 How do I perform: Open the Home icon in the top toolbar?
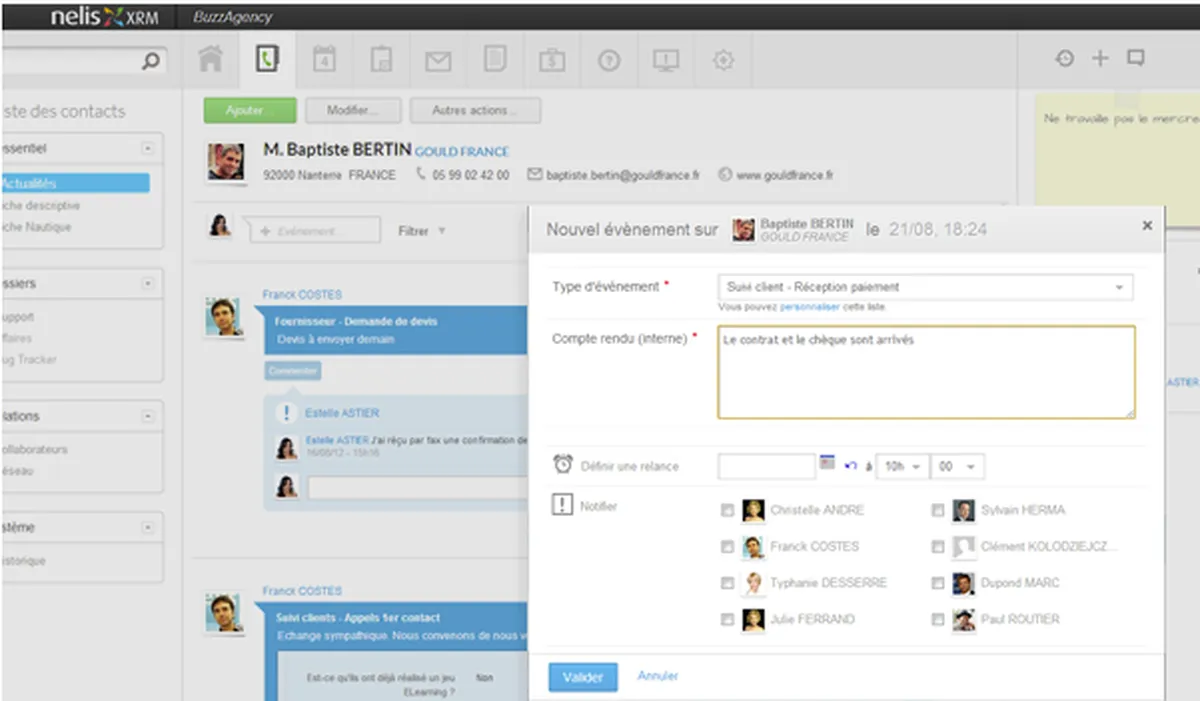tap(210, 59)
